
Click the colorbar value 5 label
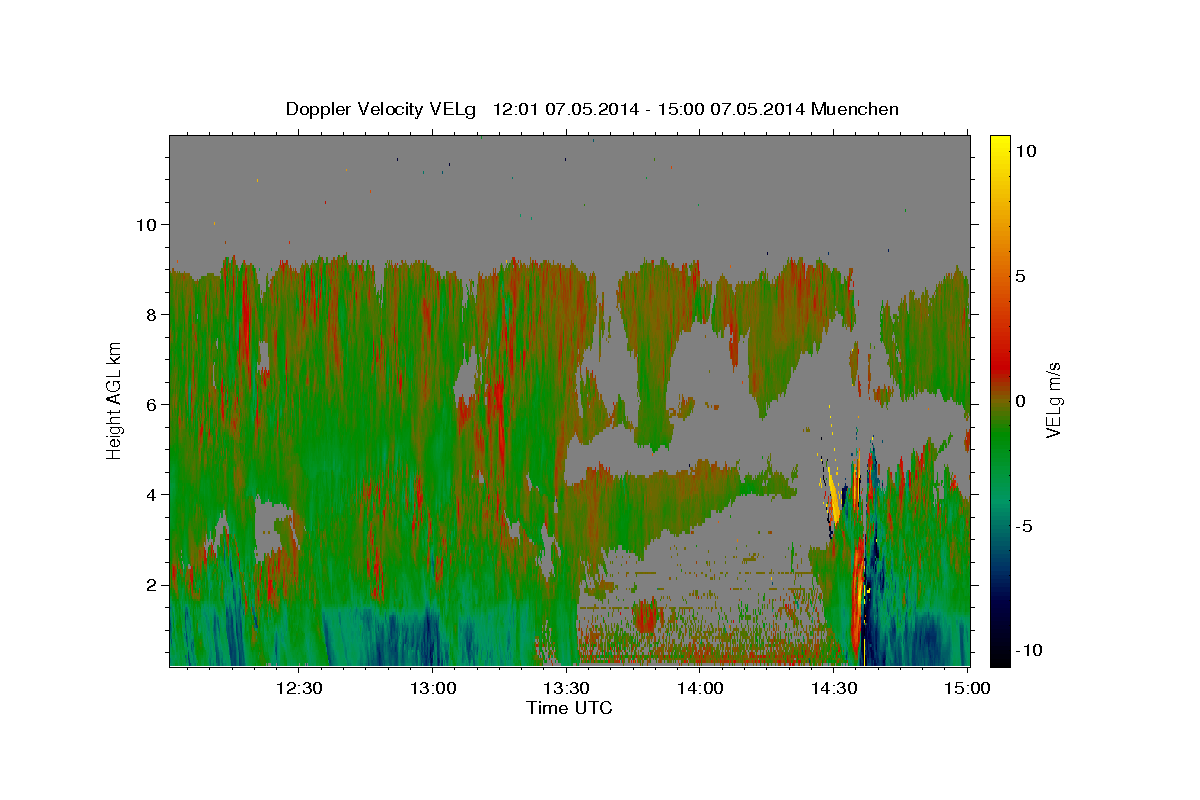pyautogui.click(x=1021, y=276)
